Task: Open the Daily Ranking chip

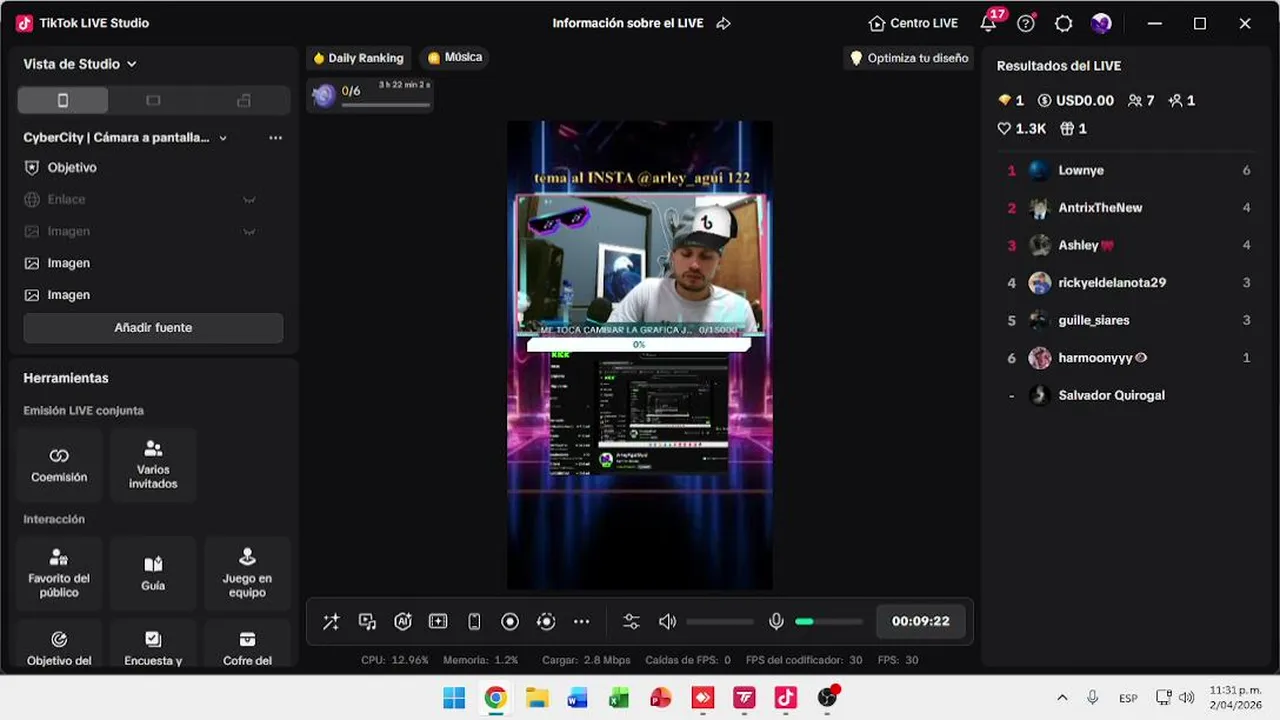Action: pos(358,58)
